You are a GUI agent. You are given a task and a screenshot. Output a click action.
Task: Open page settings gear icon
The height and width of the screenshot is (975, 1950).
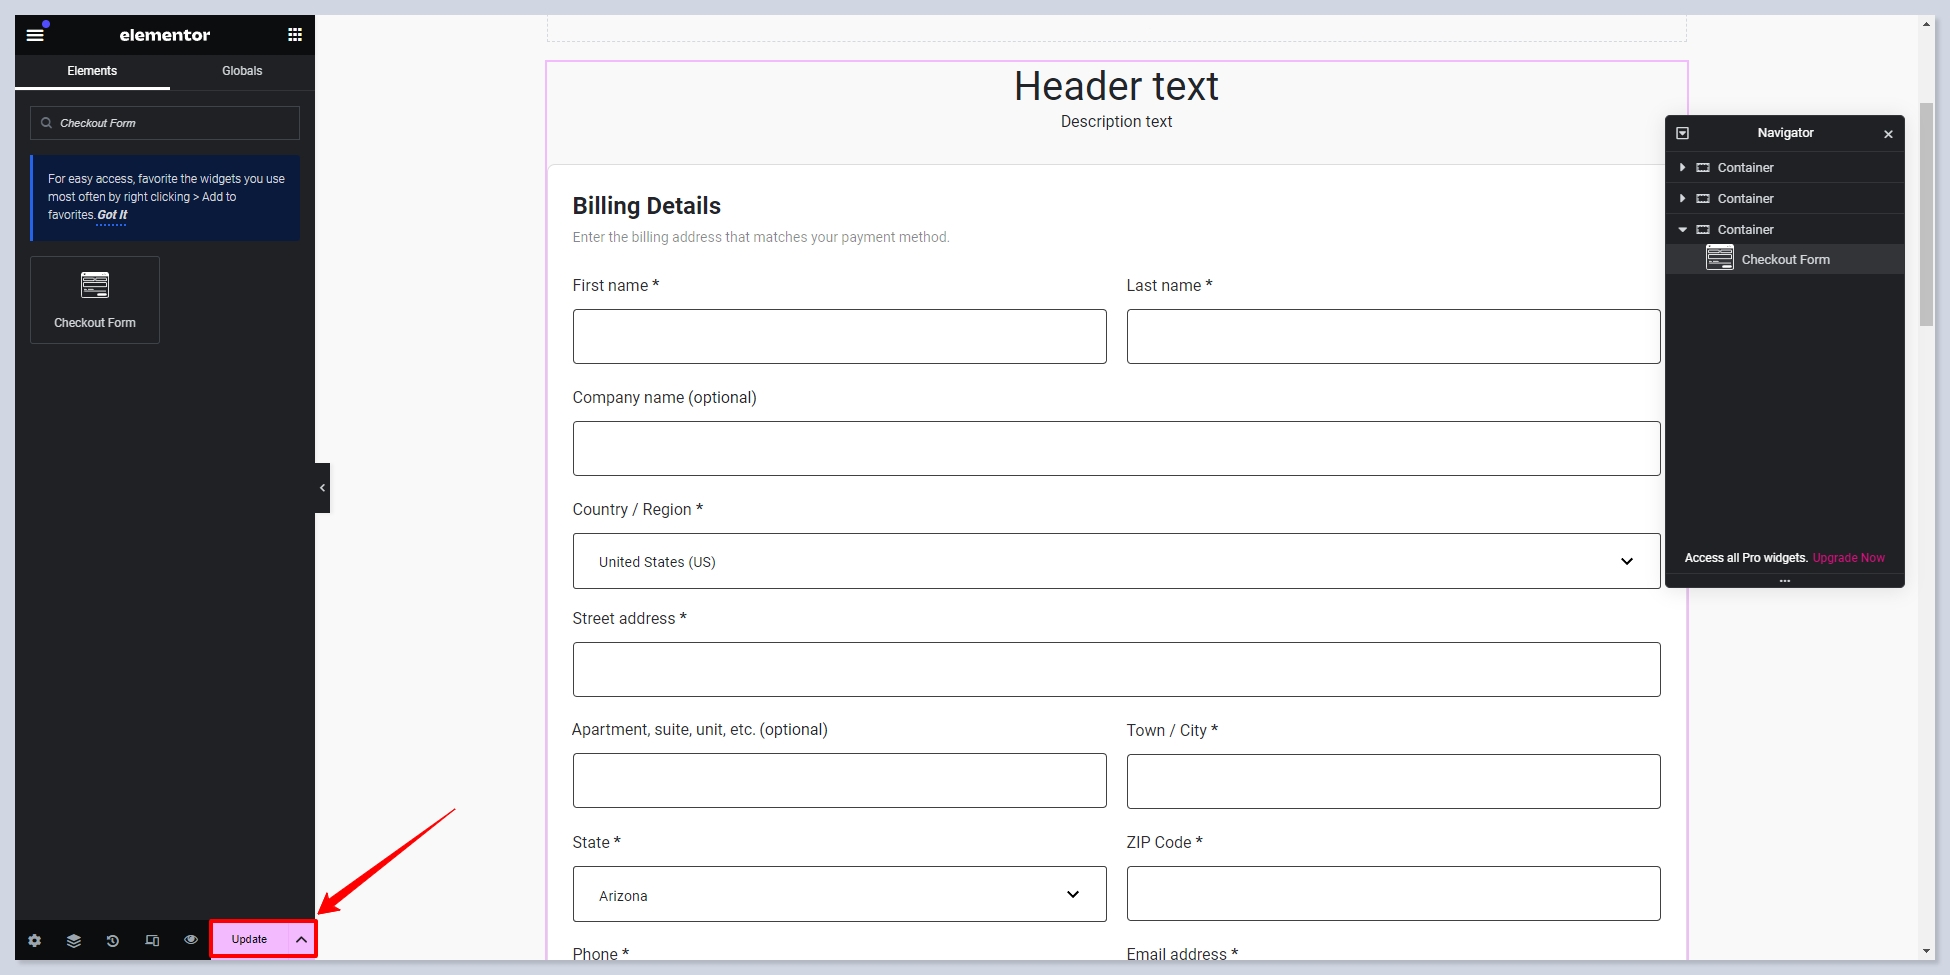click(x=35, y=940)
